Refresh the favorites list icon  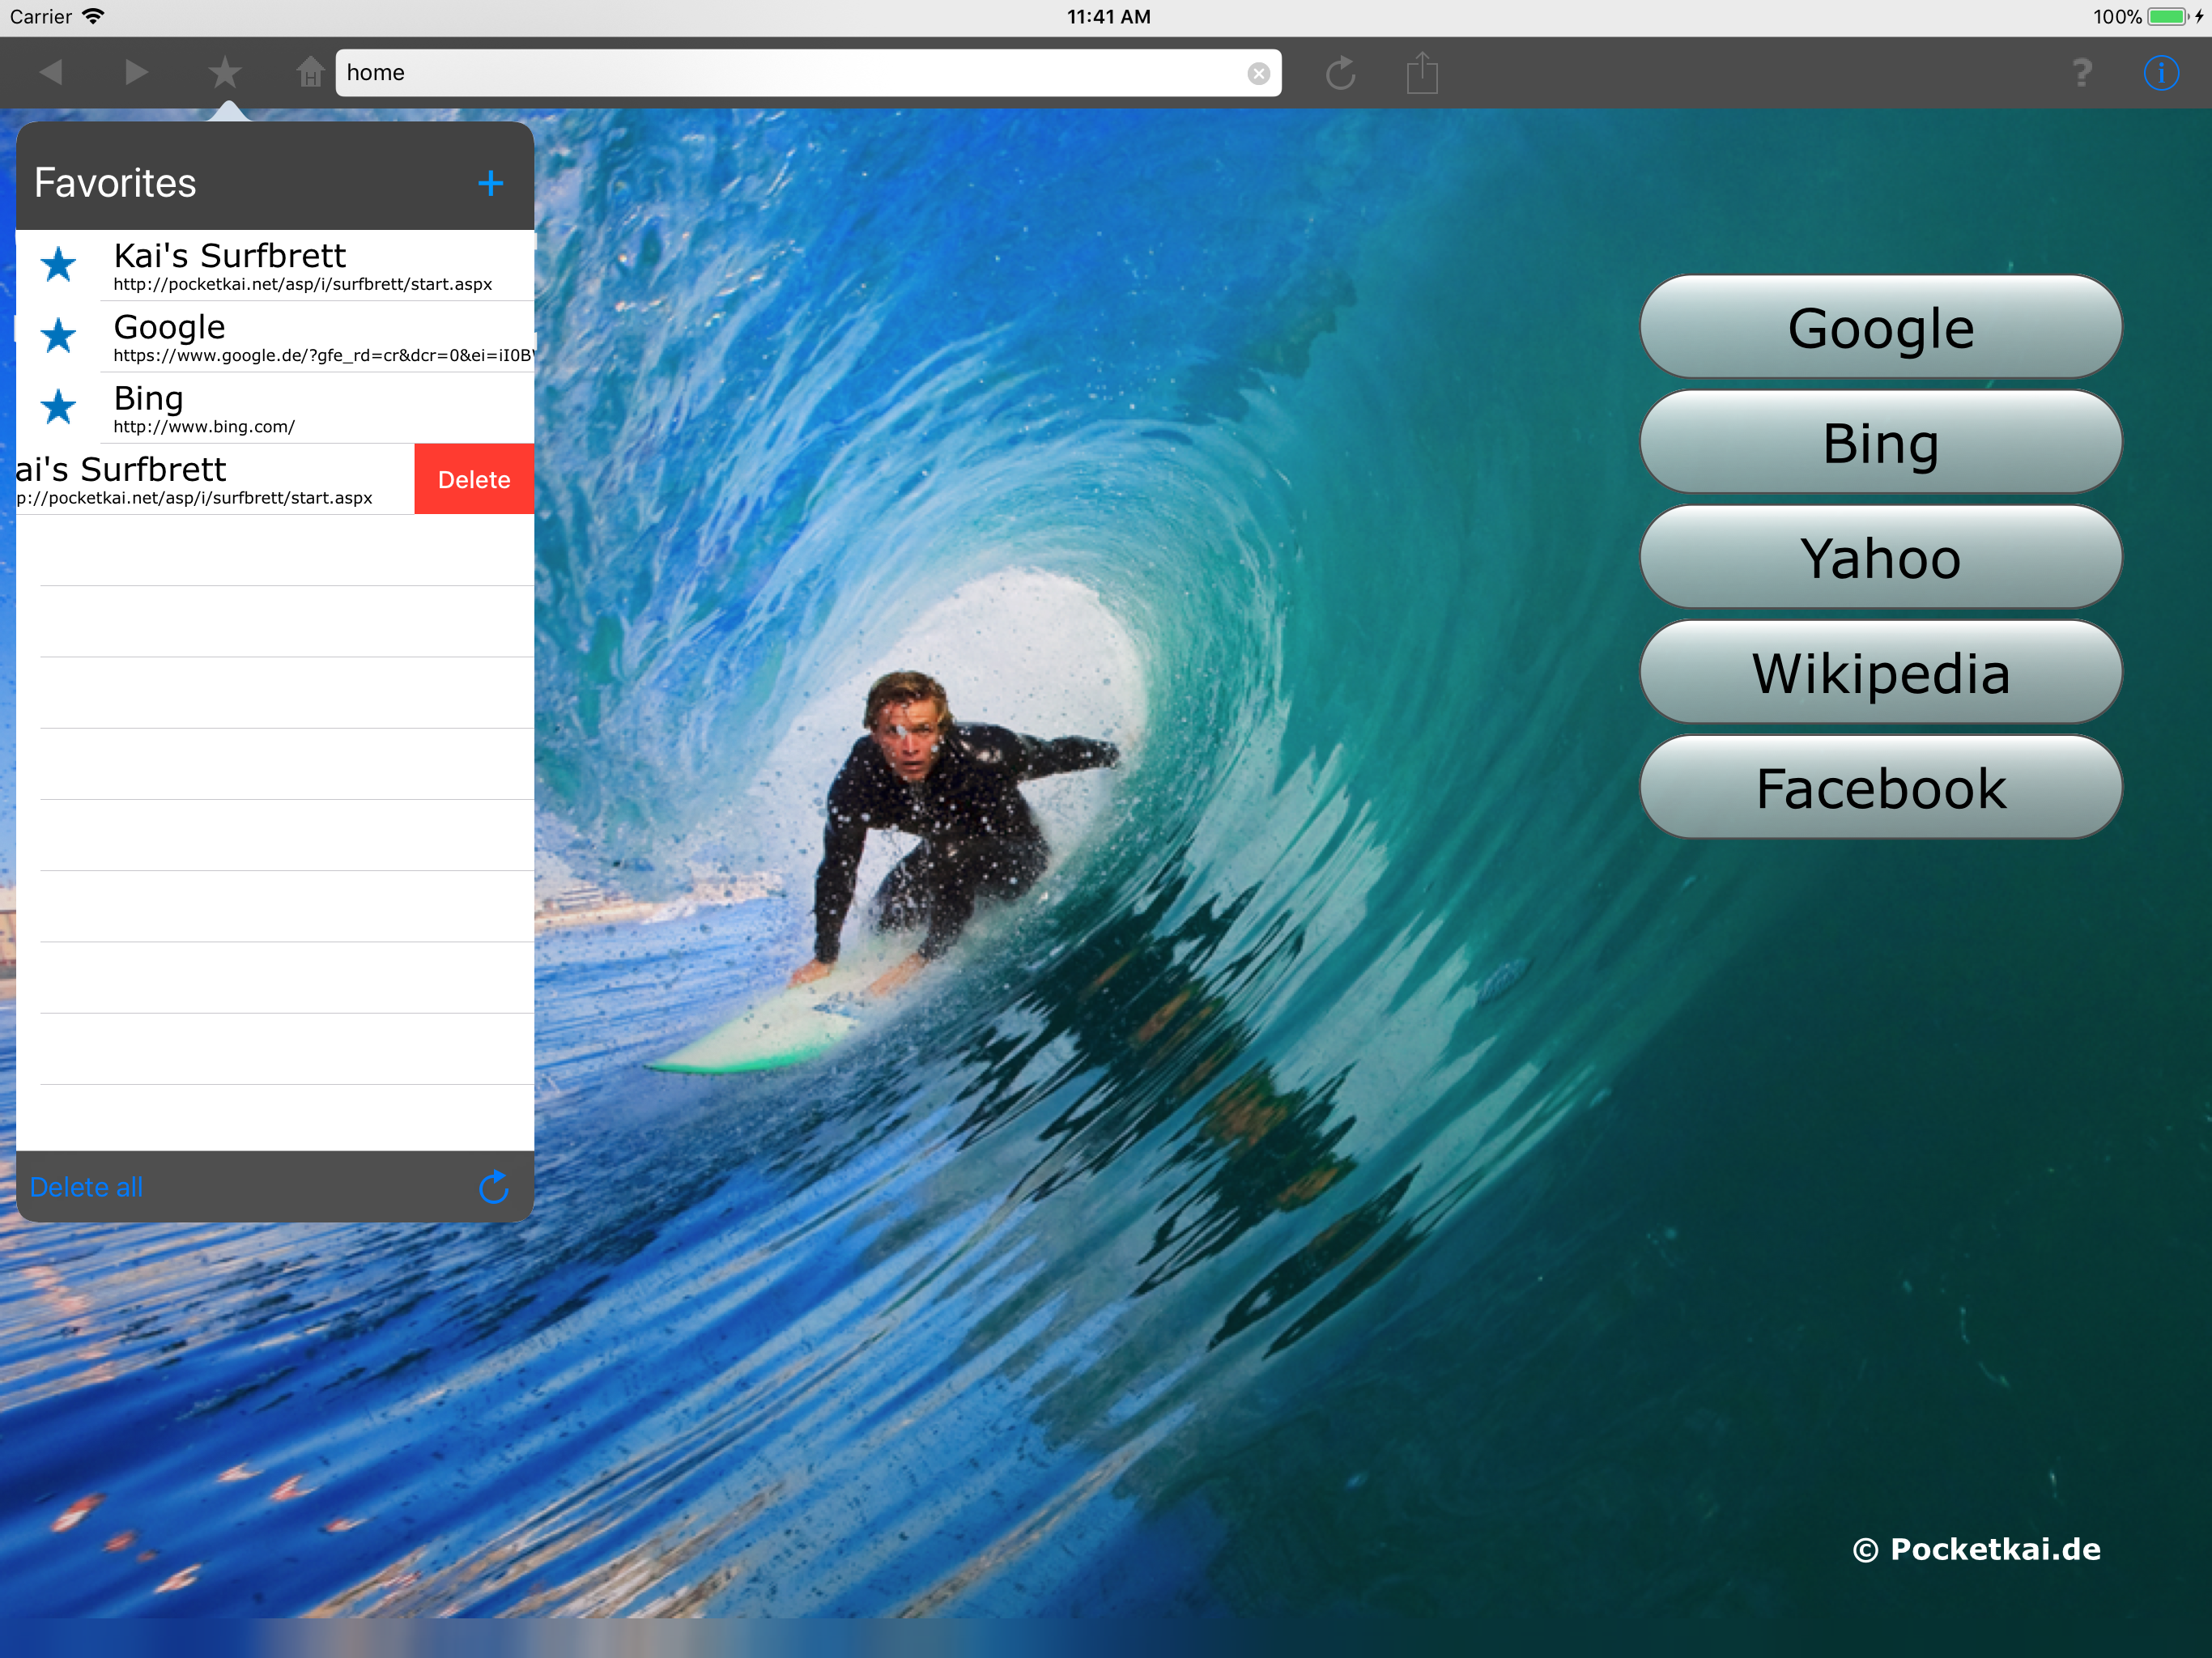(x=494, y=1186)
